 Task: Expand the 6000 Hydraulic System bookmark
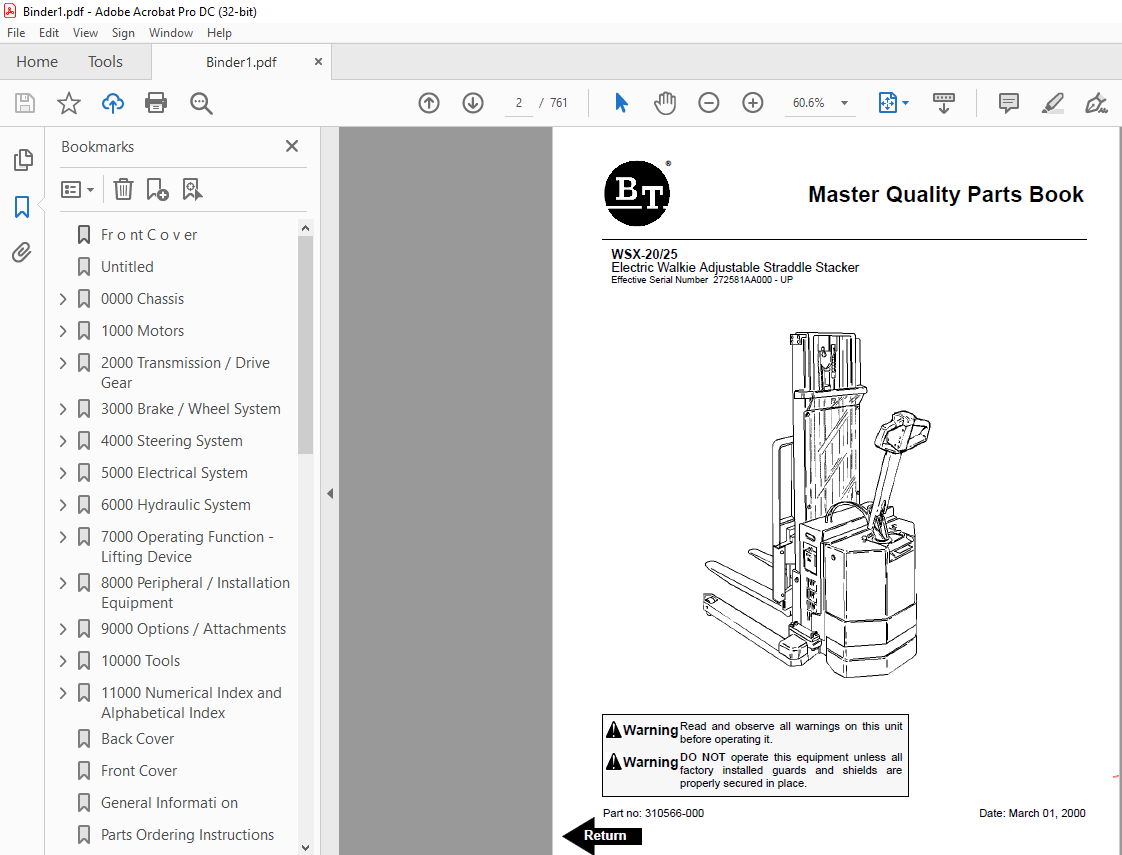point(63,505)
